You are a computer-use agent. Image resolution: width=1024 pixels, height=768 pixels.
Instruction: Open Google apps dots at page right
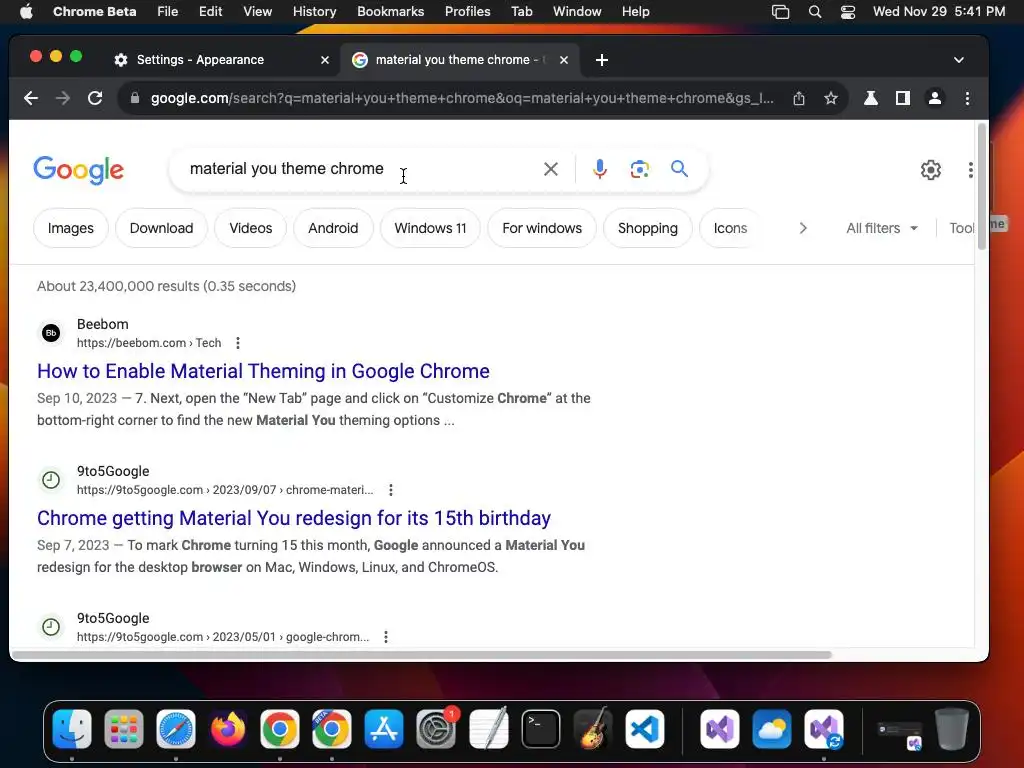[970, 170]
